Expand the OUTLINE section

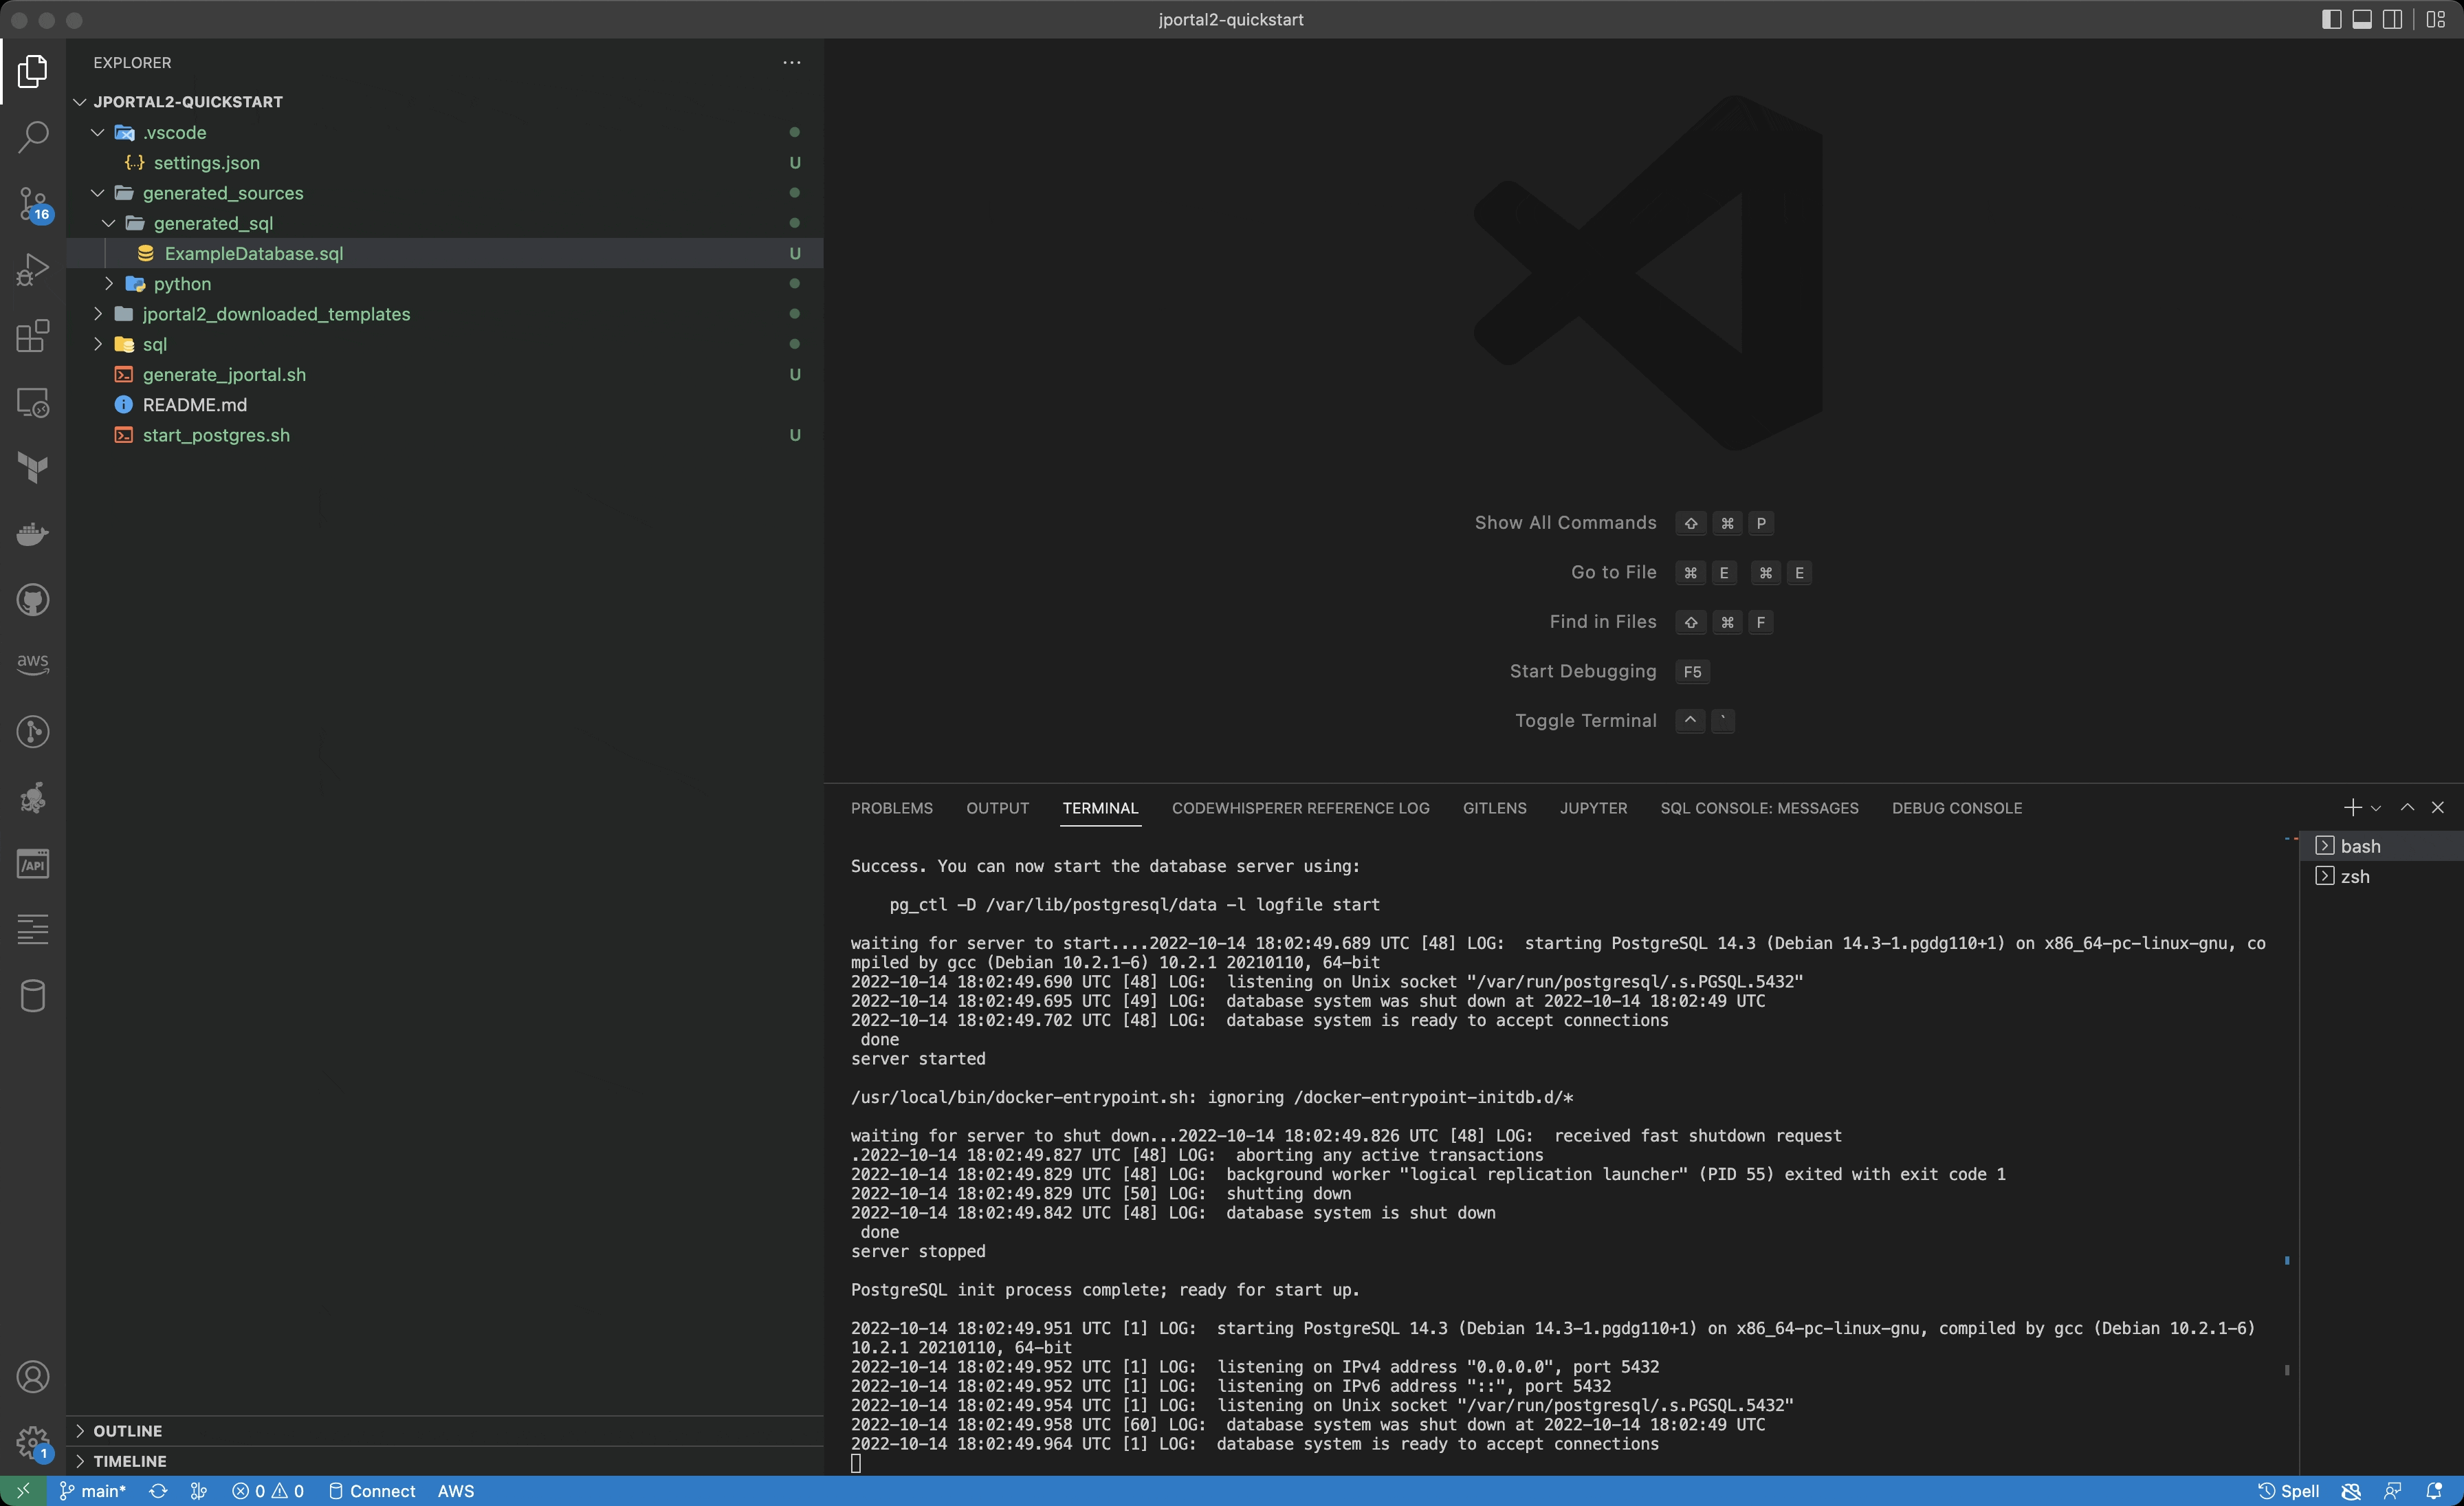click(x=80, y=1431)
